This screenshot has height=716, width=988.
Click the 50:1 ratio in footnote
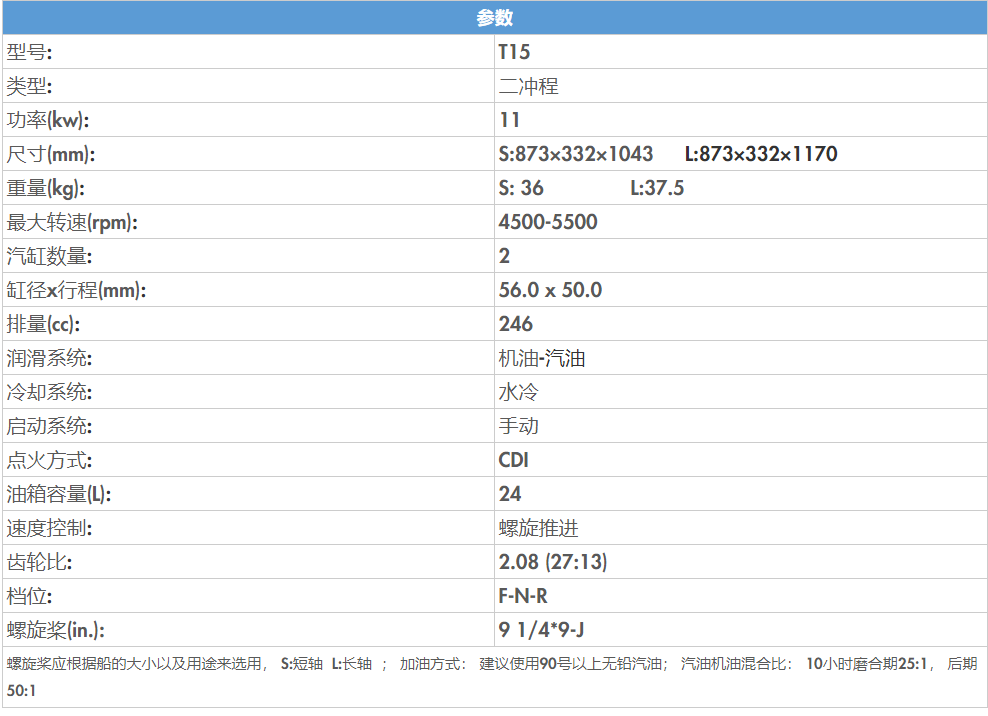point(21,691)
